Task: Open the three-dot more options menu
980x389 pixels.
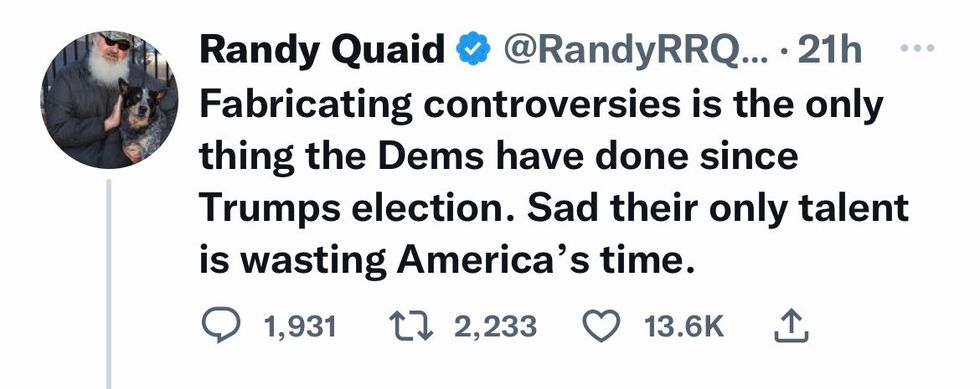Action: (916, 48)
